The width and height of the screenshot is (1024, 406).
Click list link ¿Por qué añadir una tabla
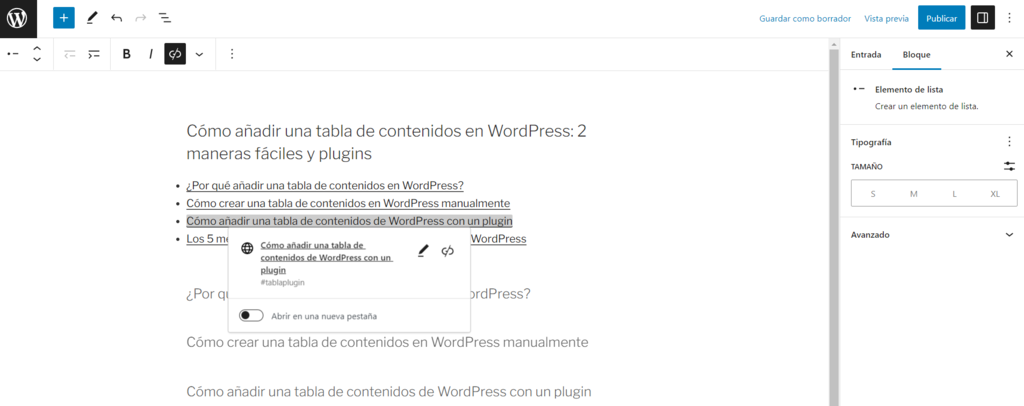click(325, 185)
